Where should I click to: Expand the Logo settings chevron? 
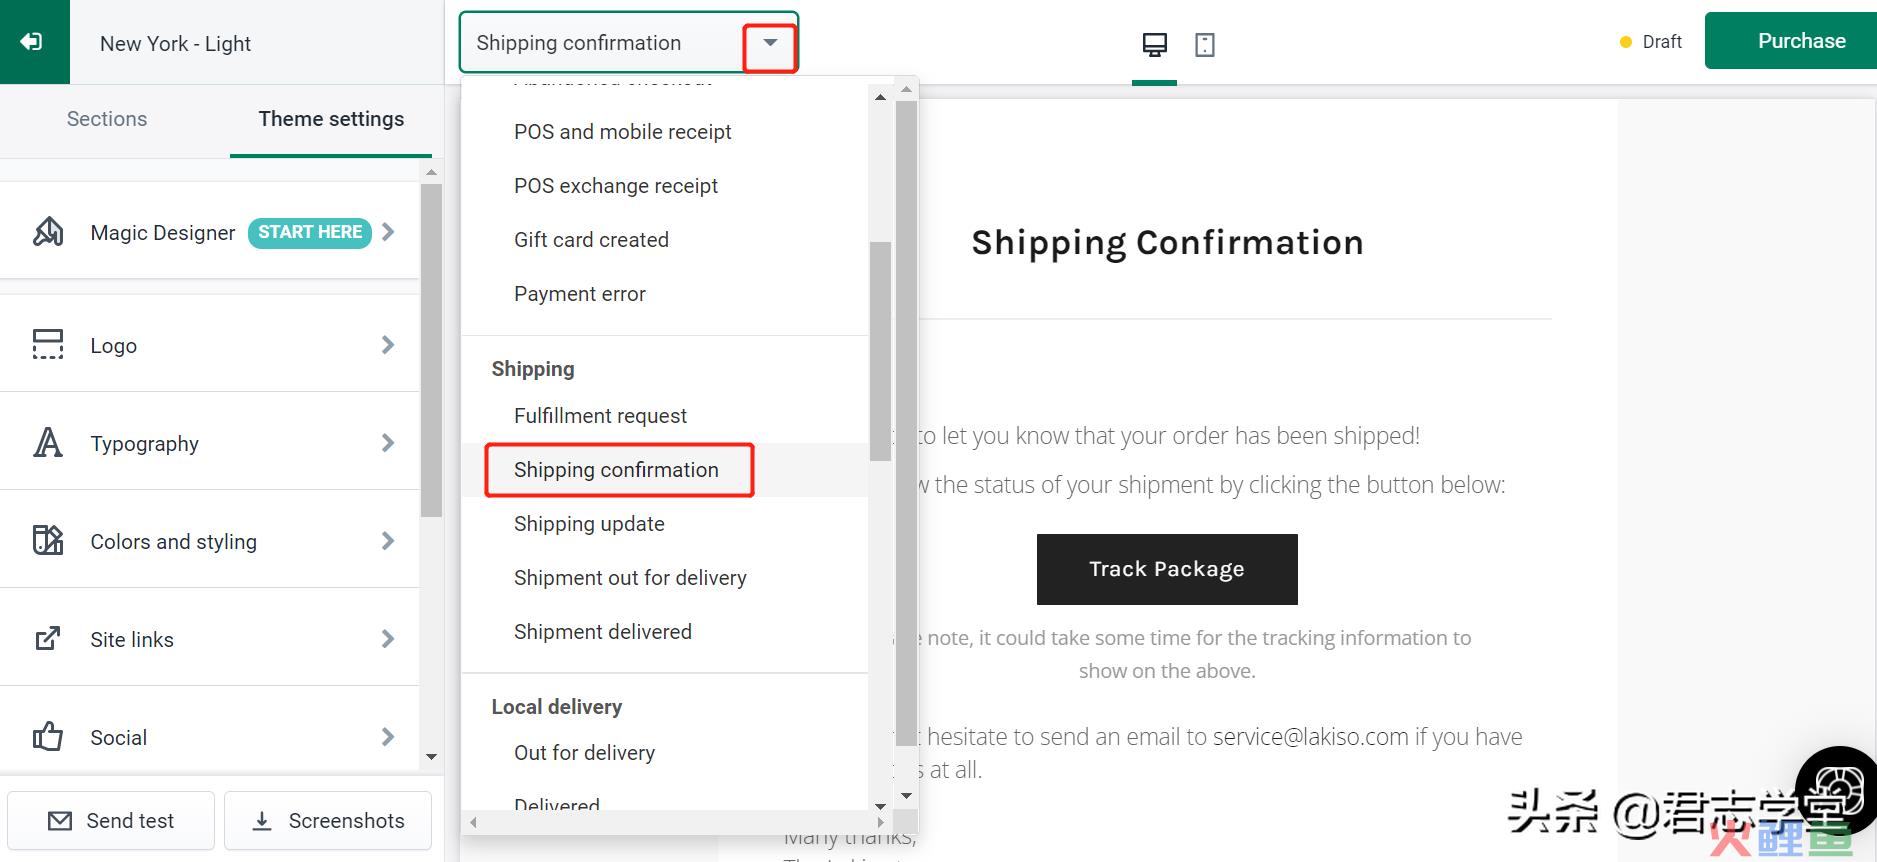pyautogui.click(x=388, y=345)
